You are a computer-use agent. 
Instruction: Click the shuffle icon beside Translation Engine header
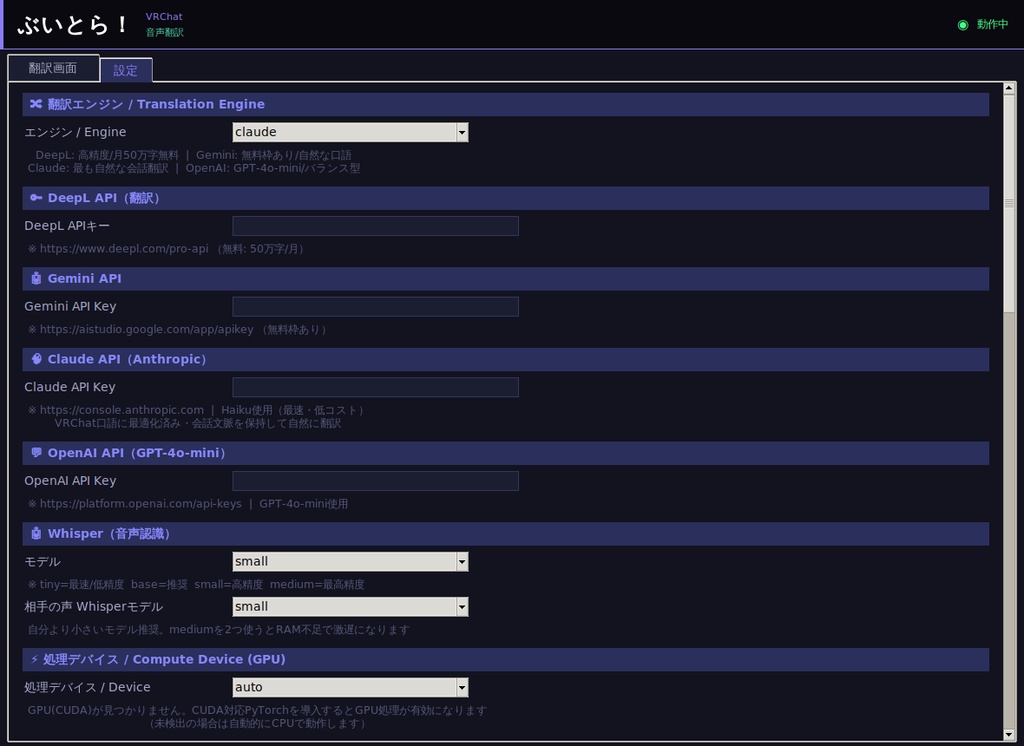pyautogui.click(x=36, y=104)
